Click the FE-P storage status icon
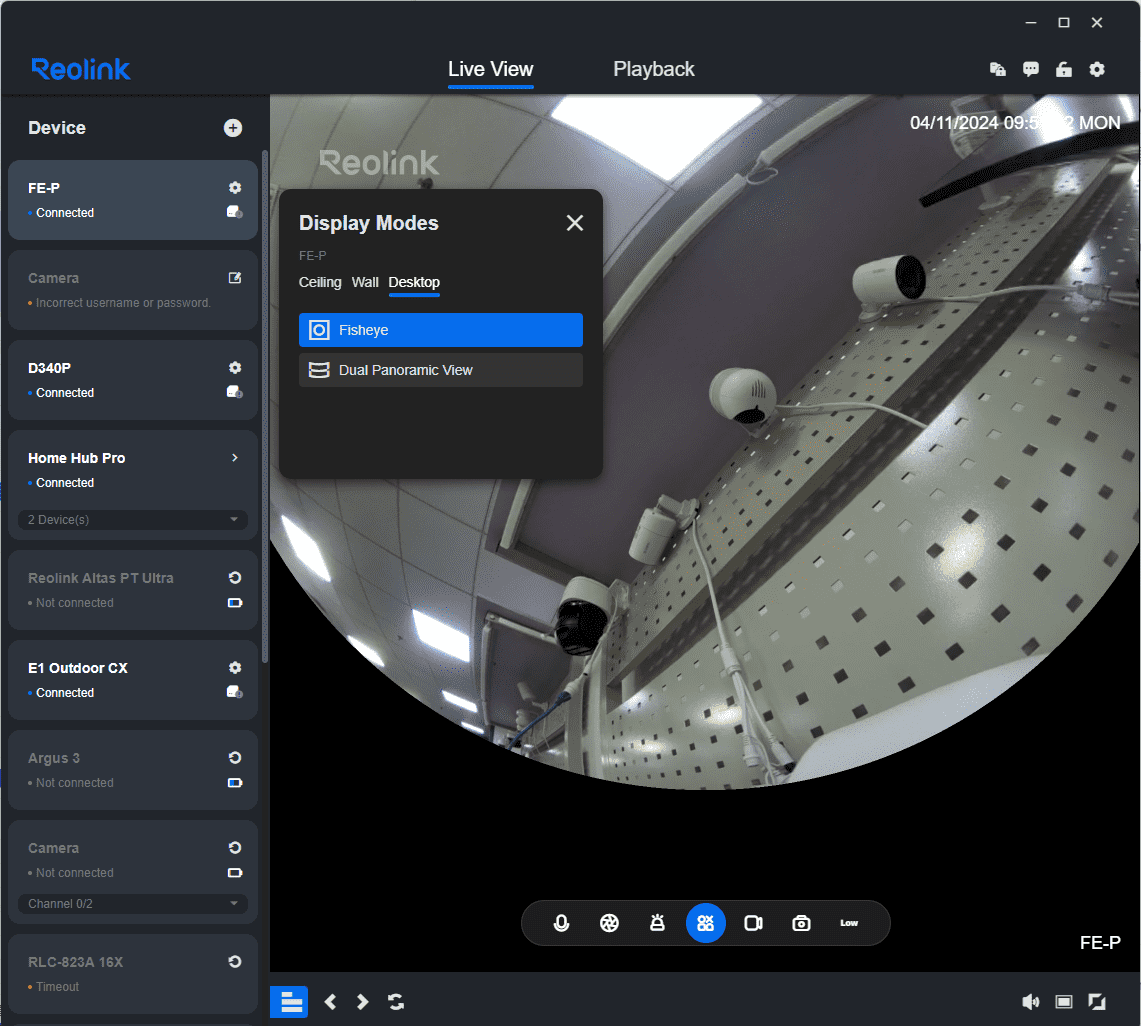Screen dimensions: 1141x1026 coord(235,212)
